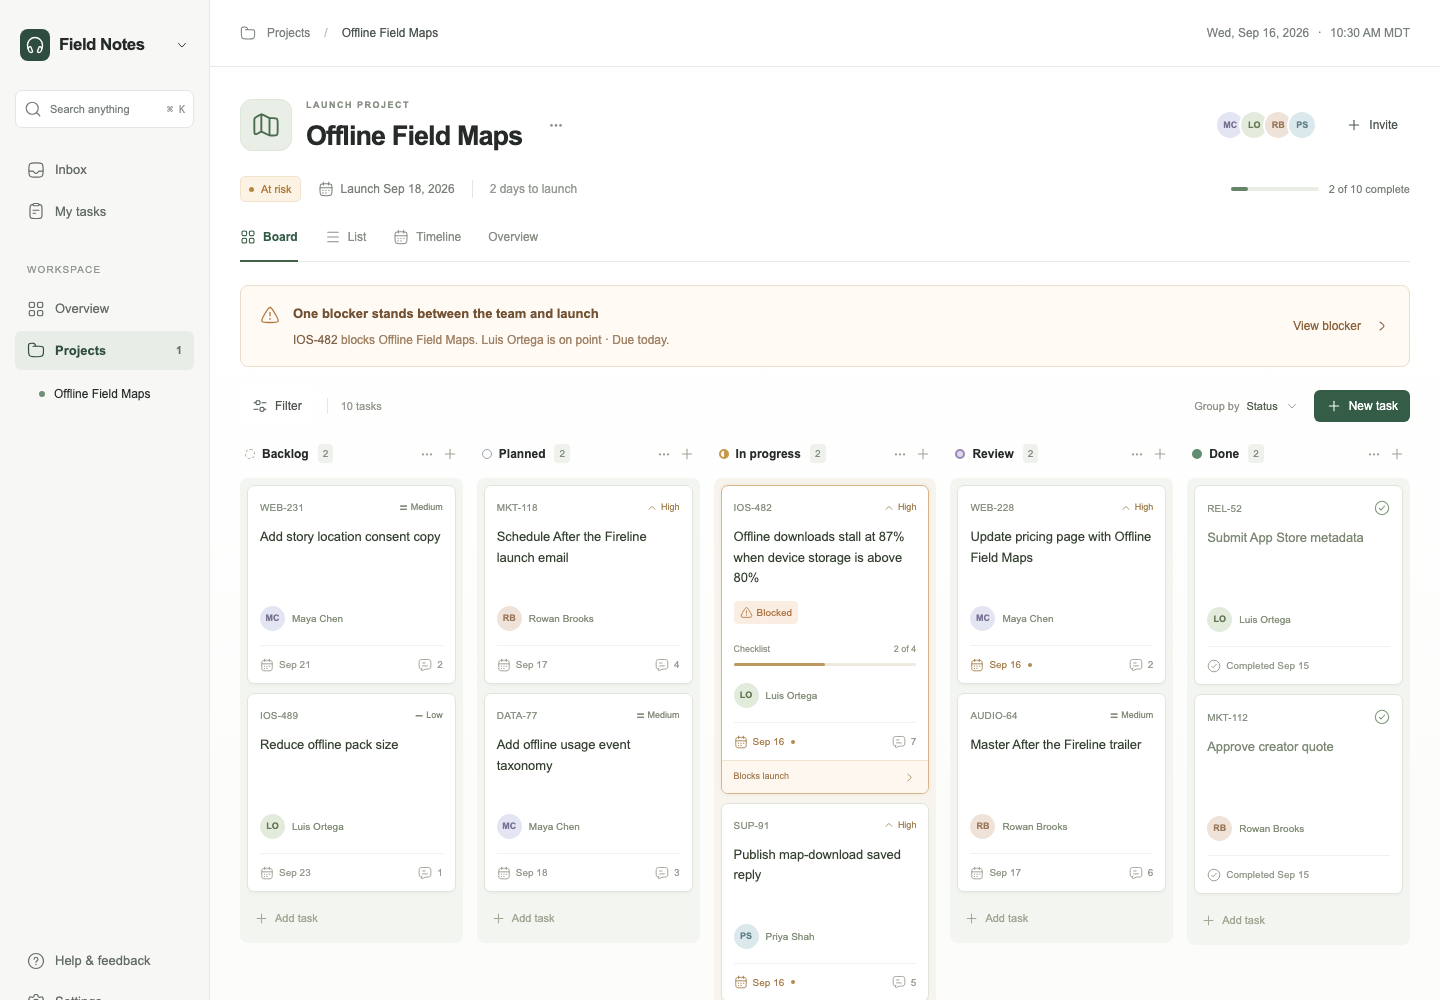Click the map project icon

click(266, 125)
